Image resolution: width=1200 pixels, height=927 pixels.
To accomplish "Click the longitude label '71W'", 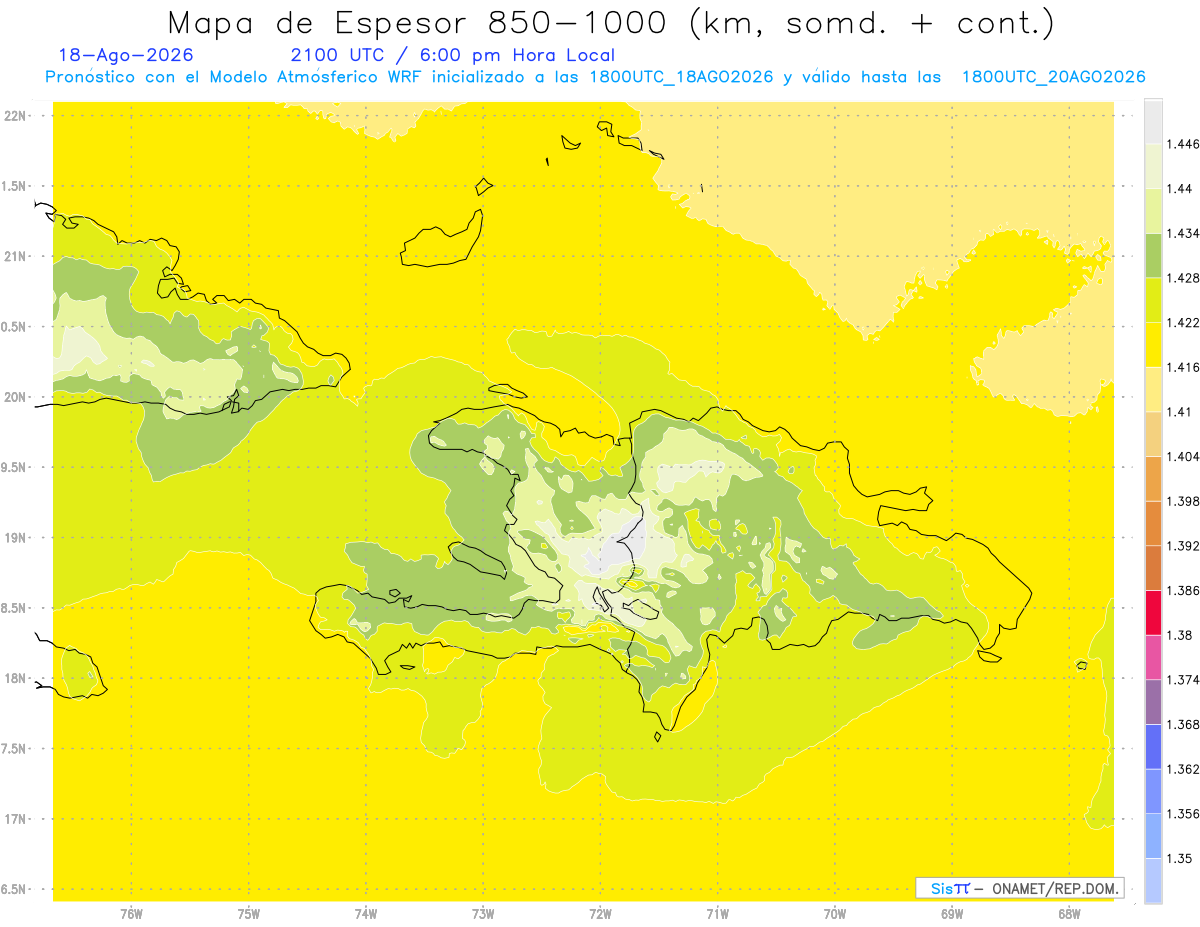I will pos(717,914).
